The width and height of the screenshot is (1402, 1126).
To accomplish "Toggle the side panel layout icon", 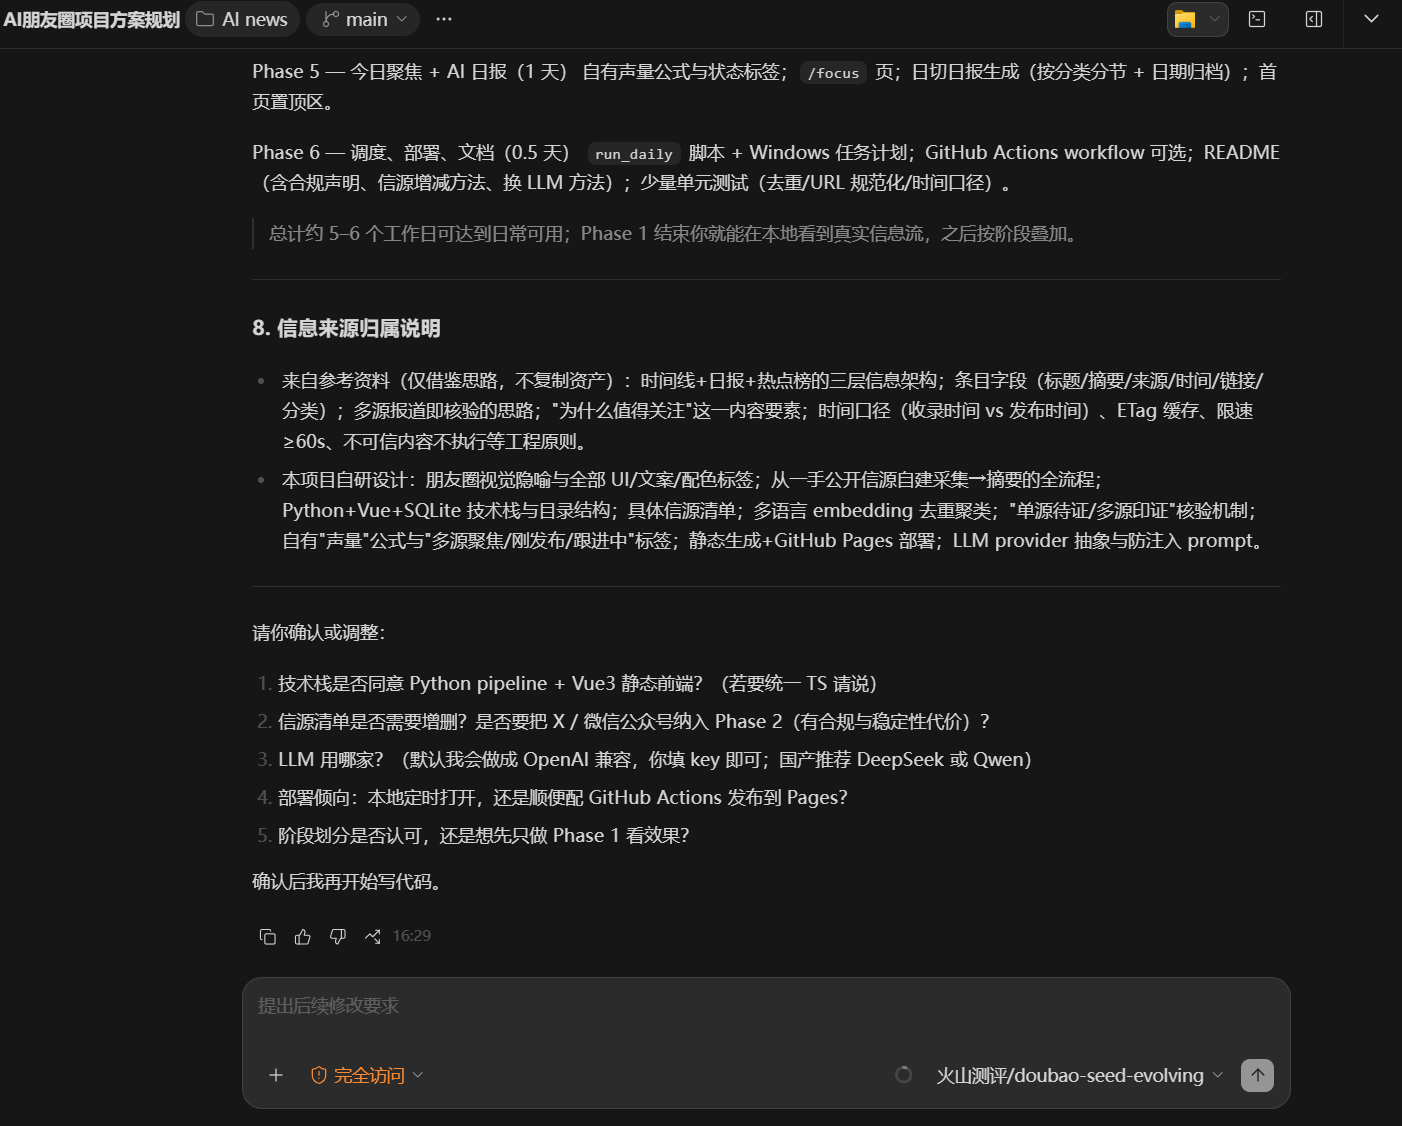I will (x=1314, y=19).
